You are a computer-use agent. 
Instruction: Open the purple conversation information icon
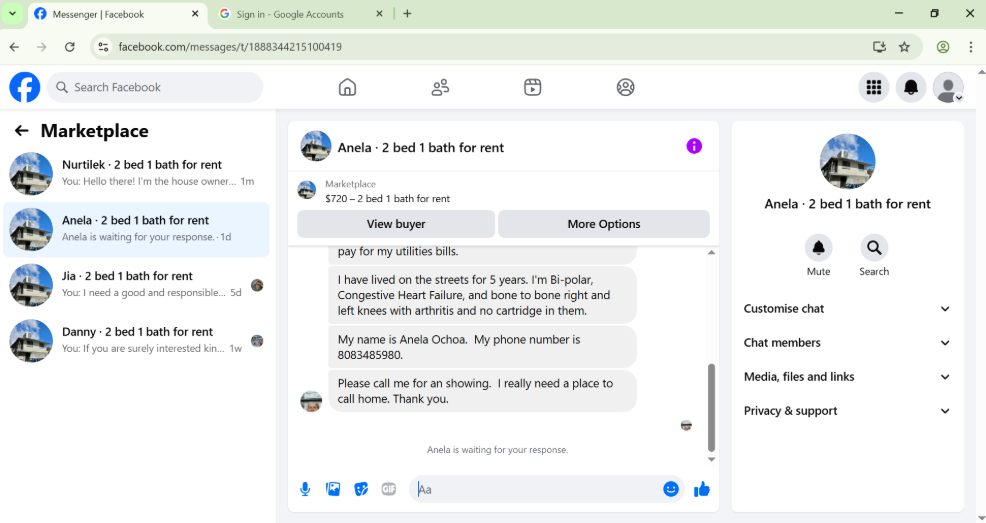click(694, 146)
